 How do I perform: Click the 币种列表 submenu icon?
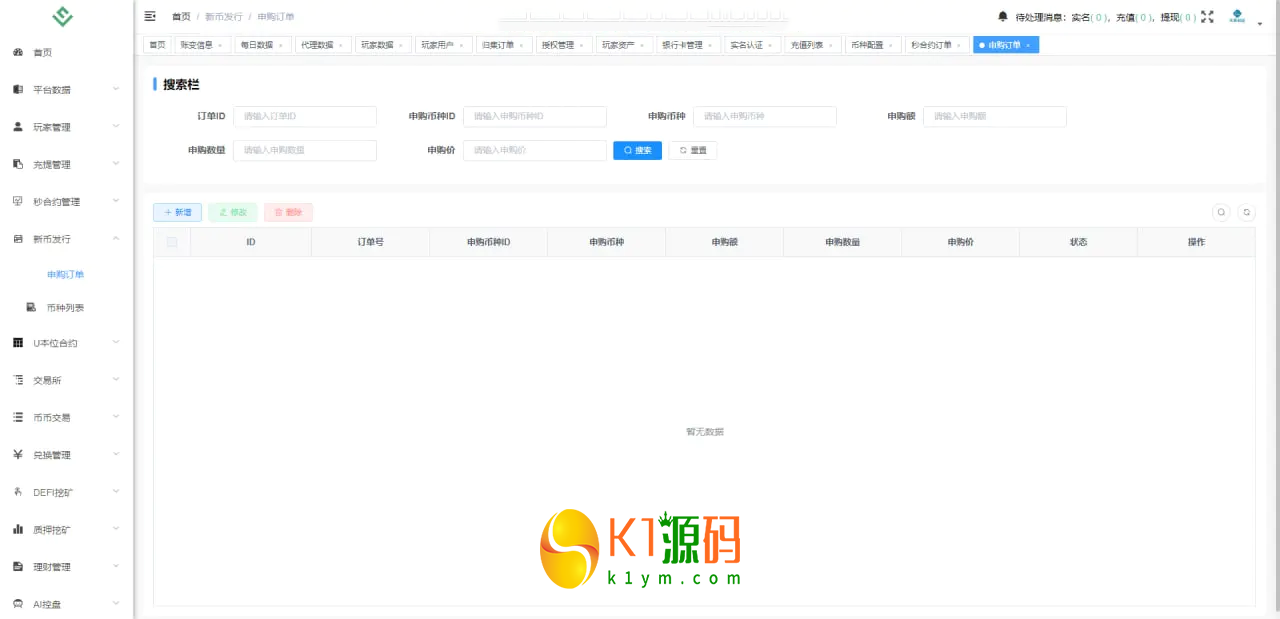coord(31,307)
